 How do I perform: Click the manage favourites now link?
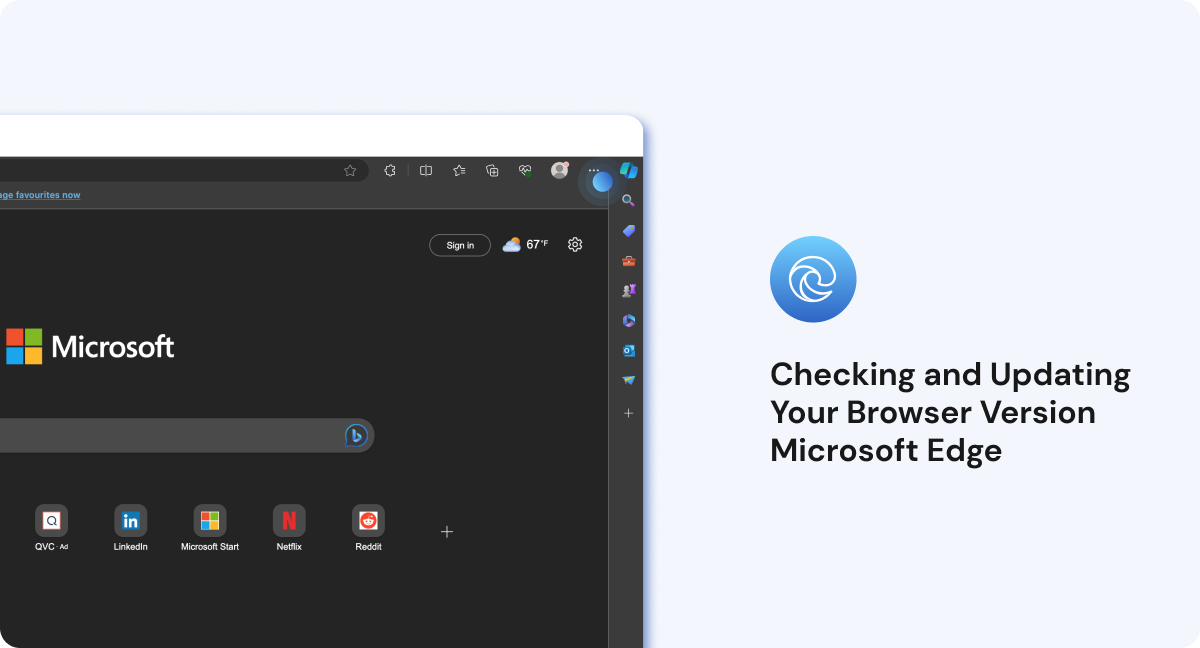(40, 195)
